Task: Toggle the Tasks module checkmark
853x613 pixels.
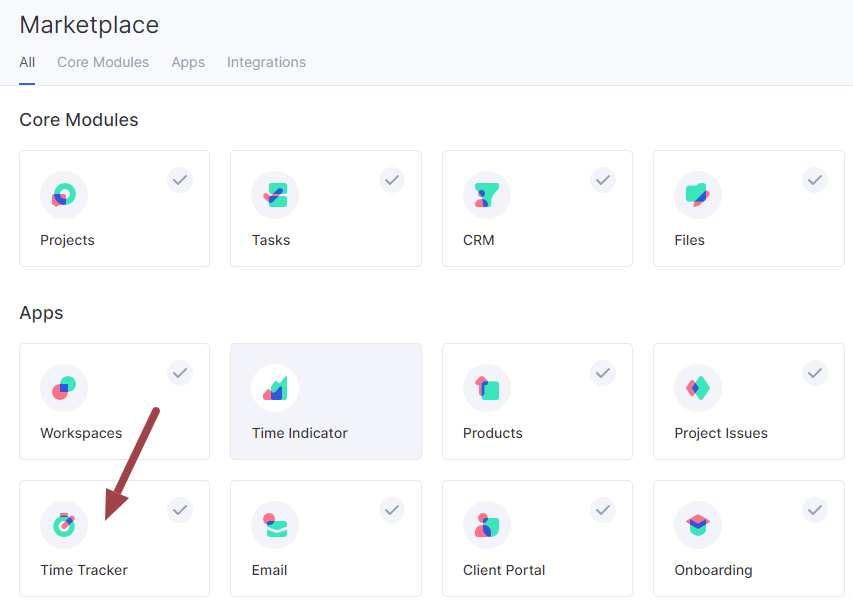Action: point(392,180)
